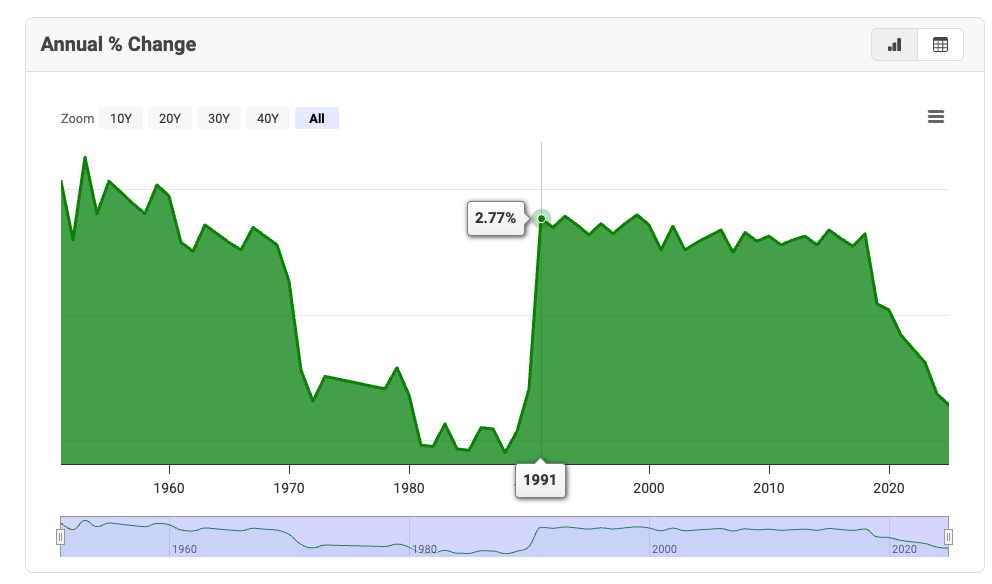Click the 1991 x-axis tooltip label
Image resolution: width=992 pixels, height=584 pixels.
click(540, 481)
